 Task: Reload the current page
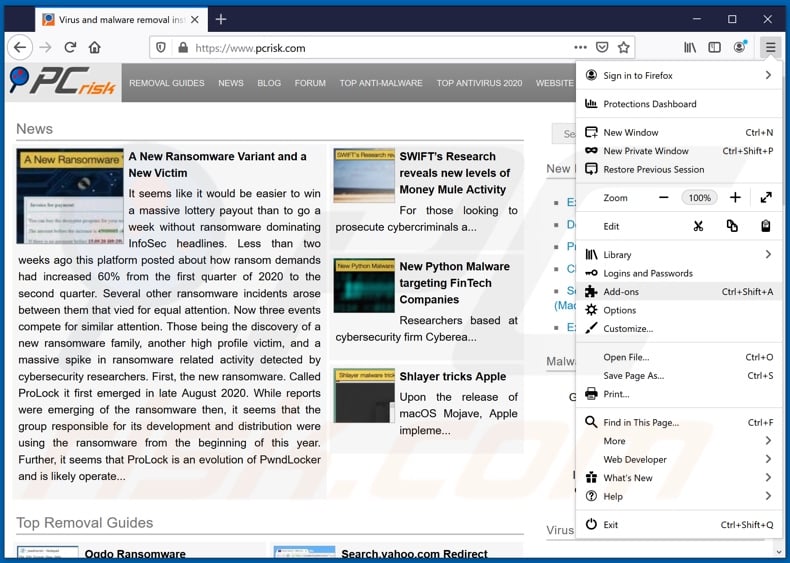pyautogui.click(x=70, y=48)
